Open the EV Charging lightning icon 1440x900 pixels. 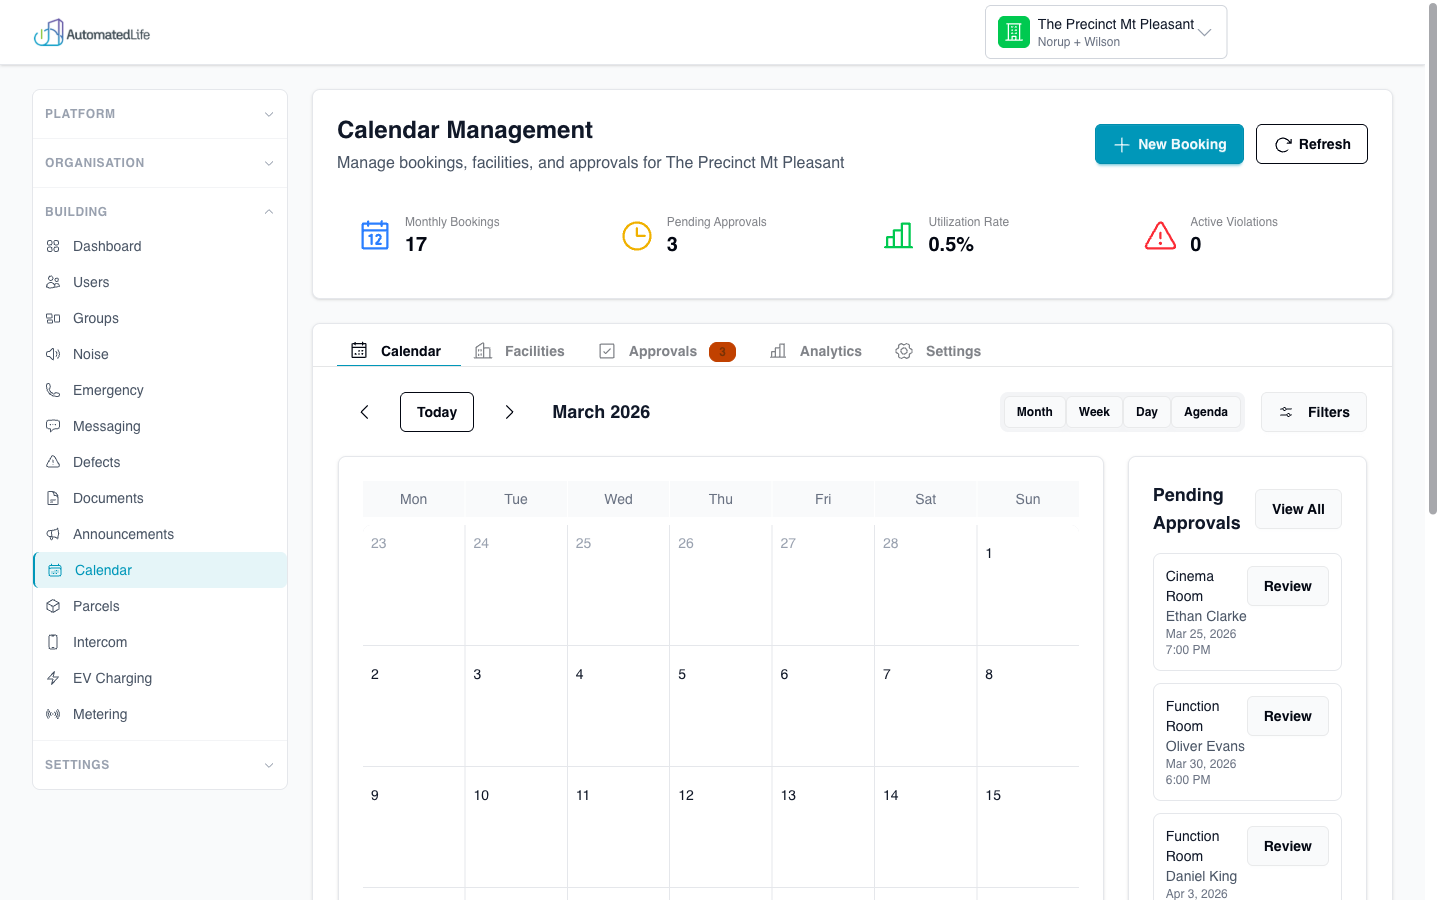coord(53,678)
